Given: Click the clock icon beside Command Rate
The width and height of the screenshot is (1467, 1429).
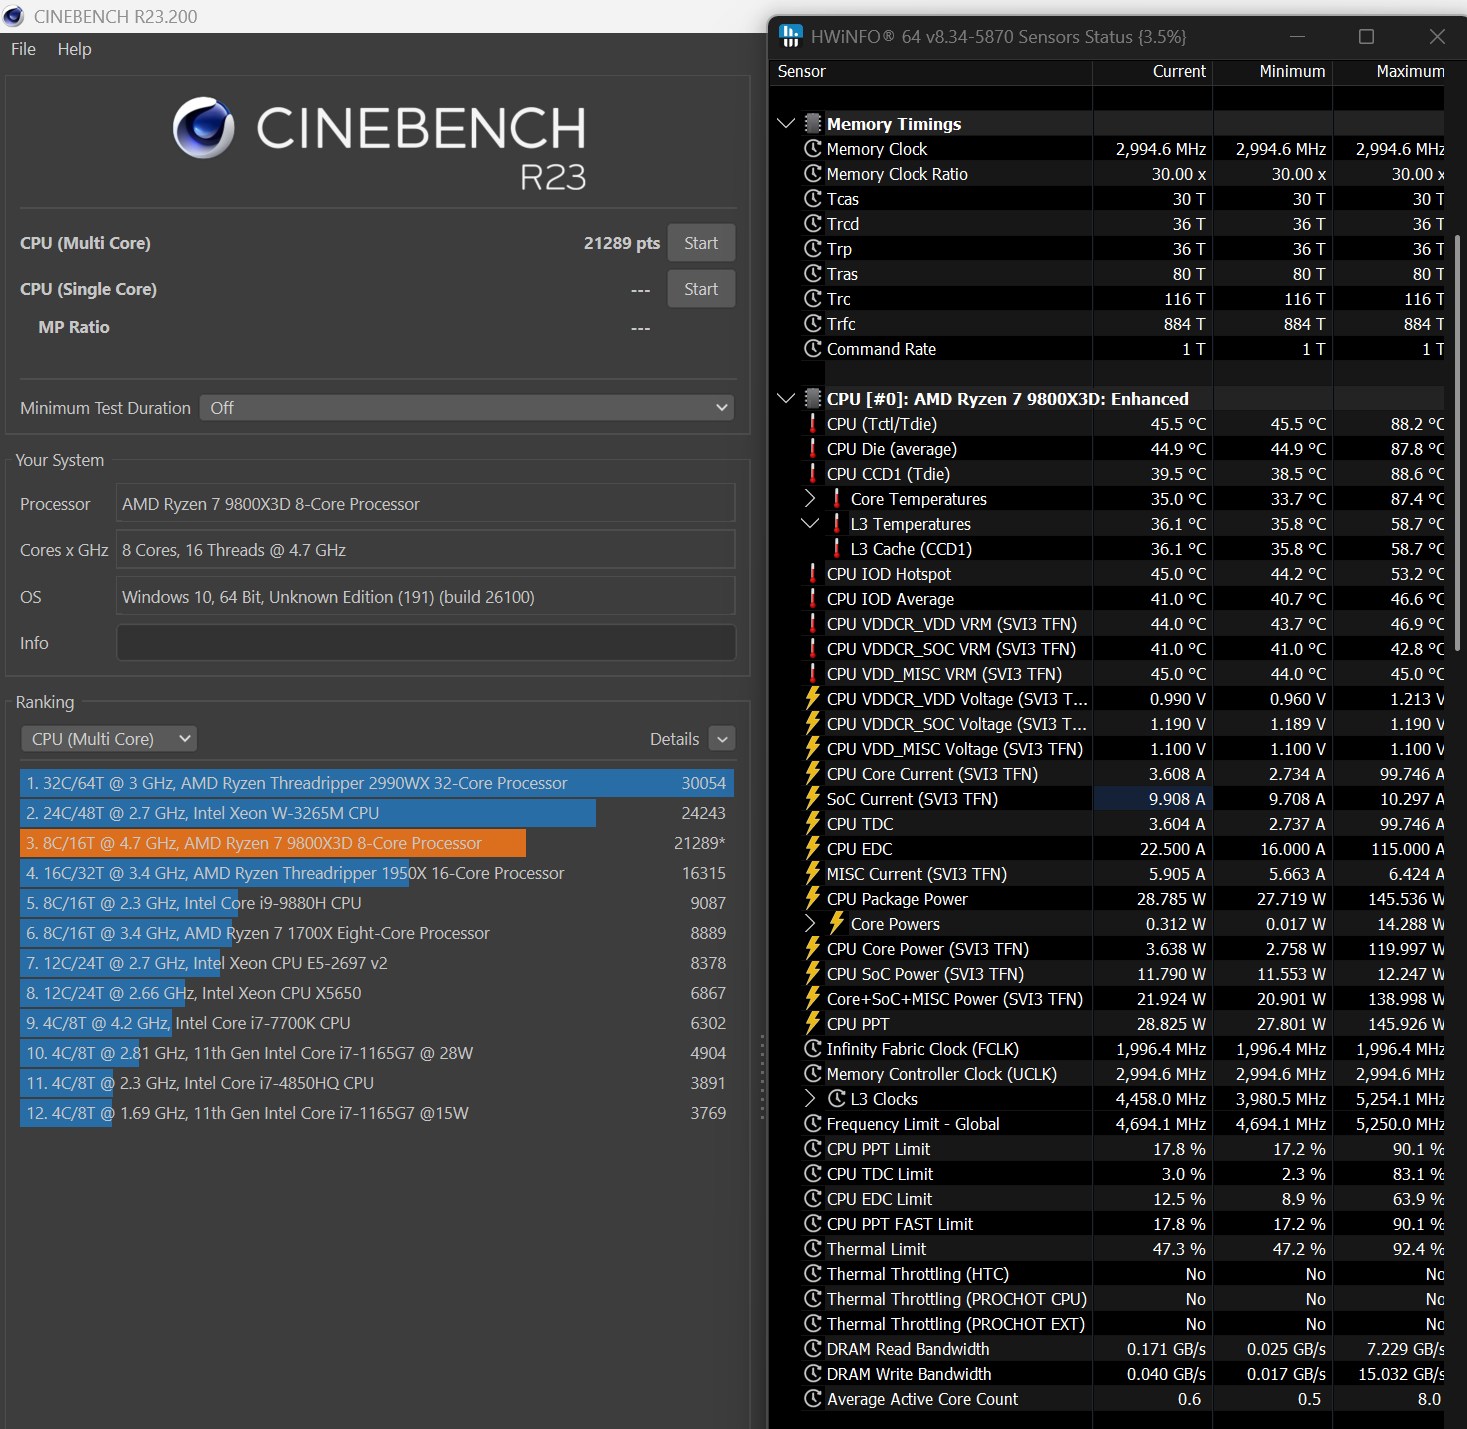Looking at the screenshot, I should (x=813, y=348).
